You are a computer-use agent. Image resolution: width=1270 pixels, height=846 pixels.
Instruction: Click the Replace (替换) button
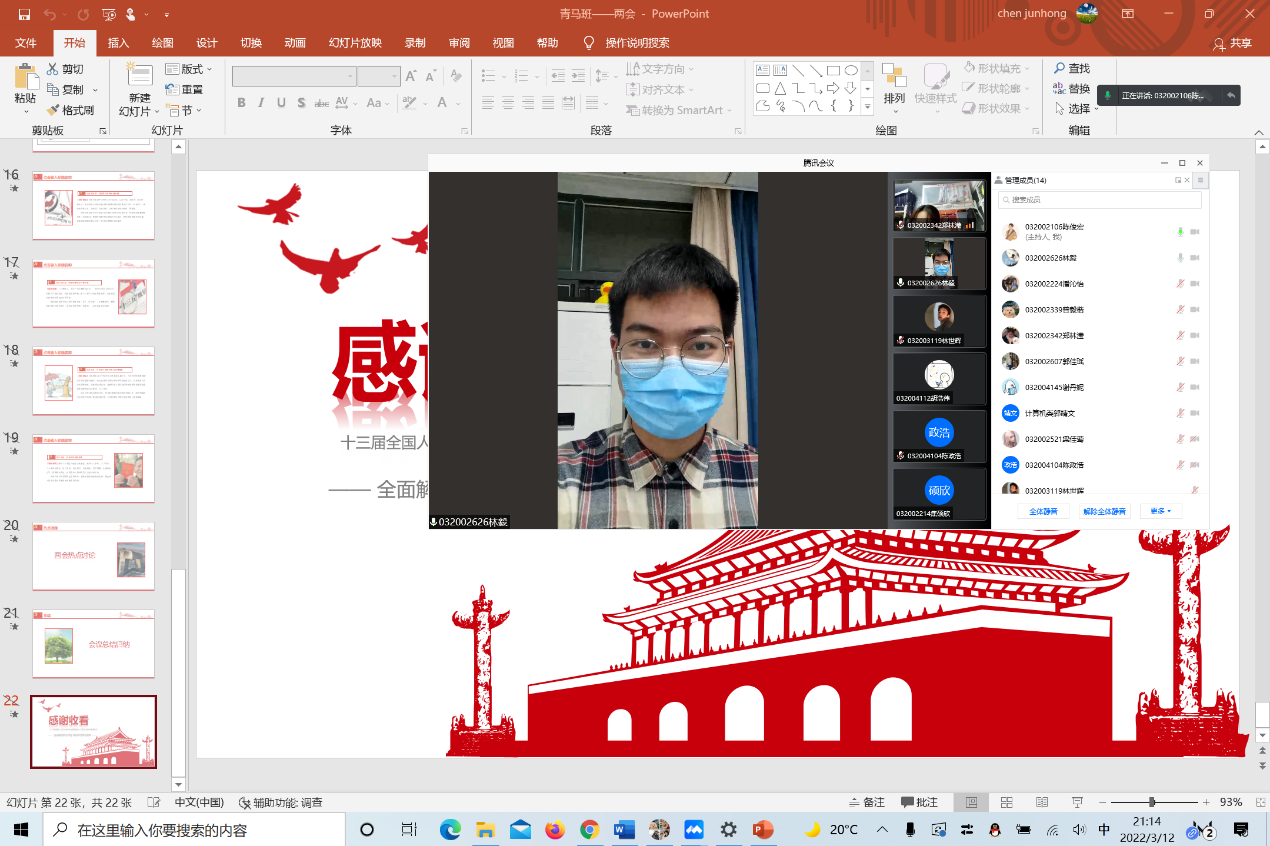click(1072, 88)
